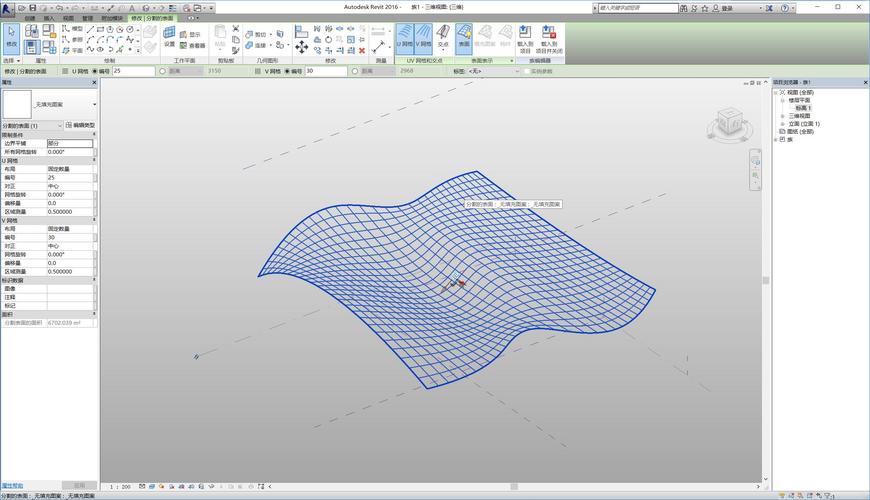The width and height of the screenshot is (870, 500).
Task: Click the 编辑类型 edit type button
Action: [x=81, y=126]
